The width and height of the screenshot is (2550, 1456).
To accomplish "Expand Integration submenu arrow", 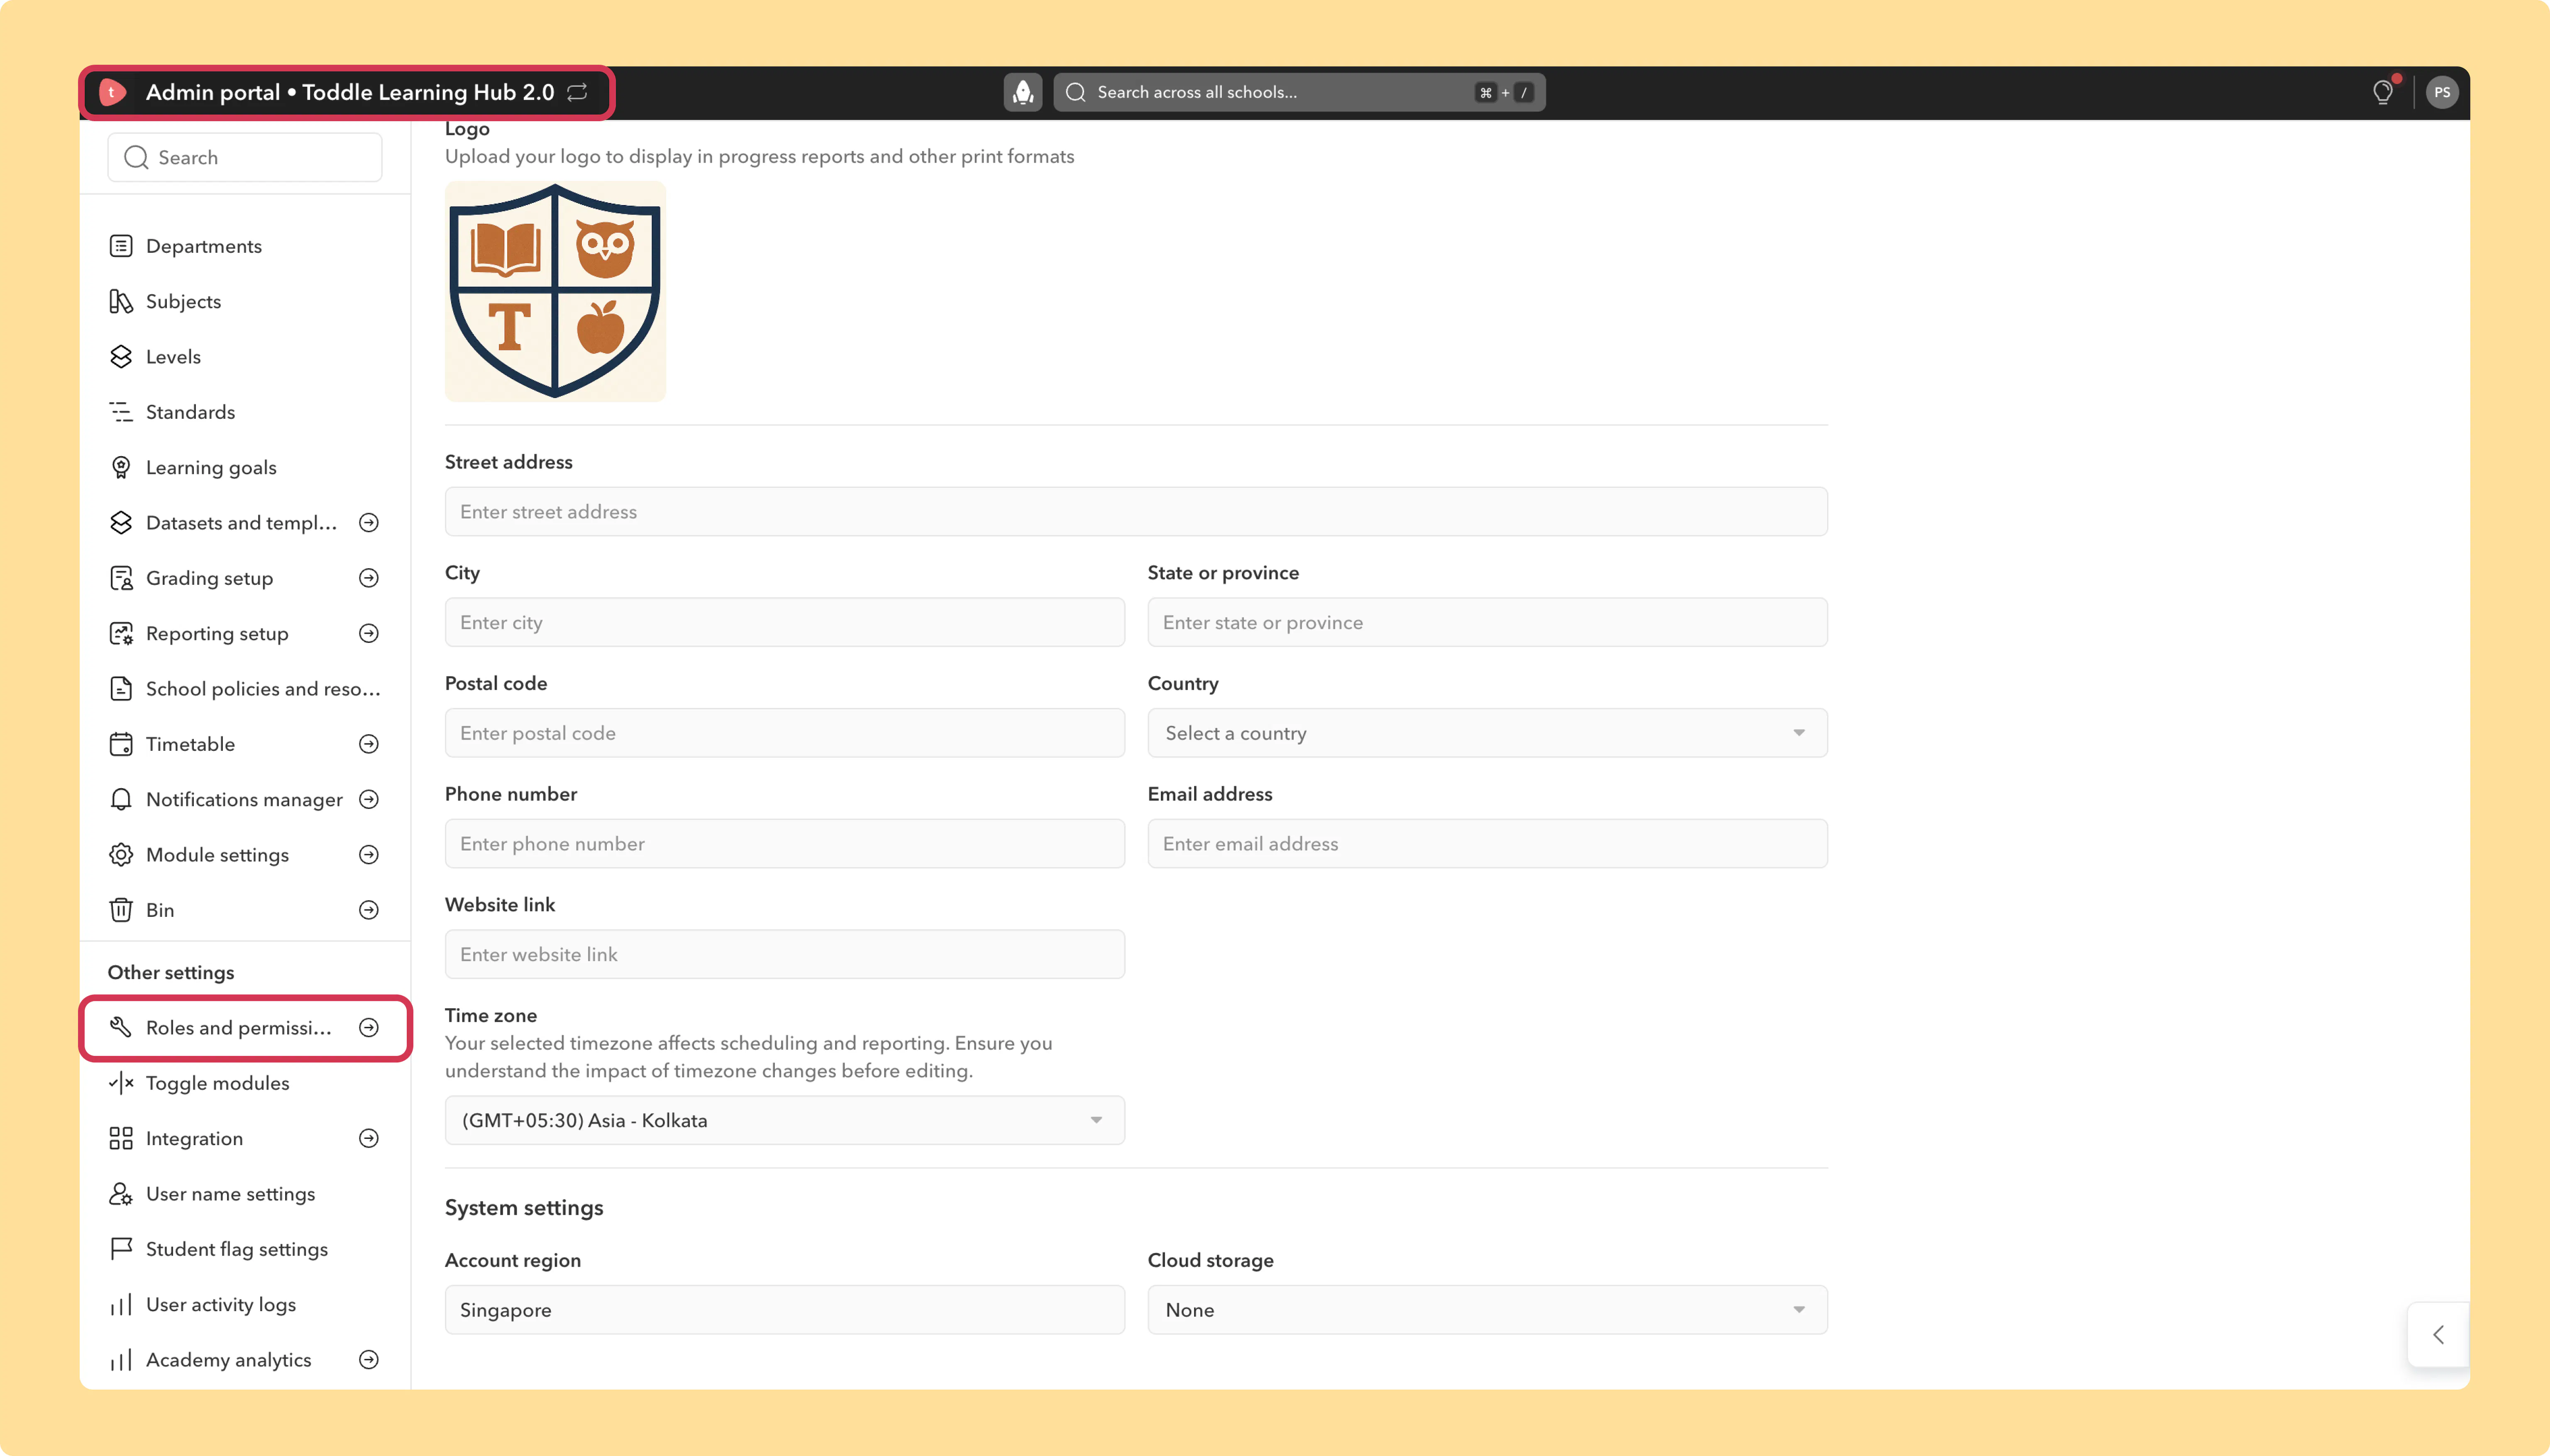I will [369, 1138].
